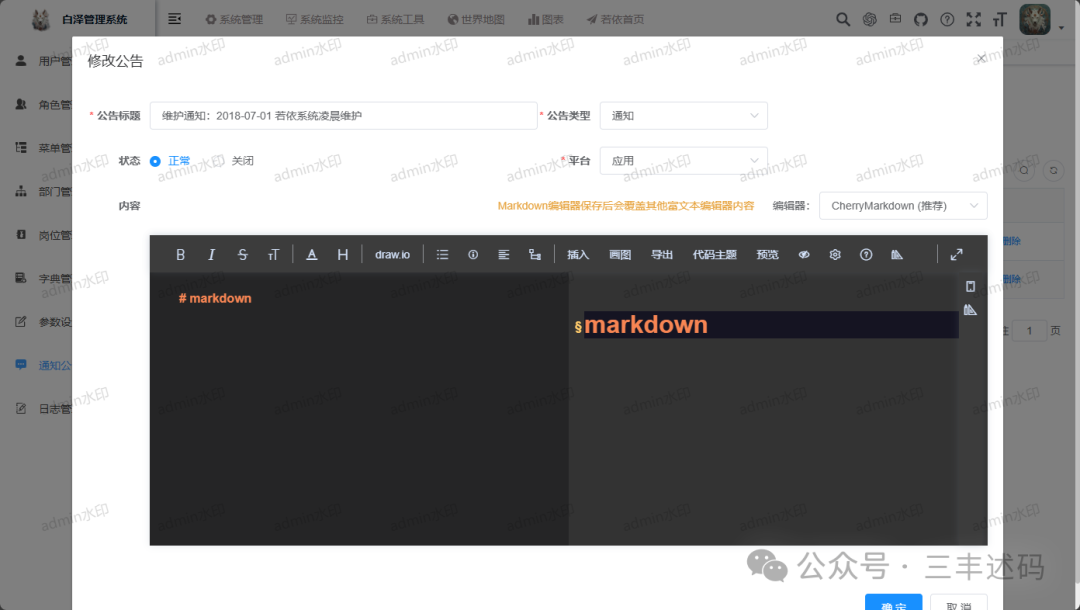Viewport: 1080px width, 610px height.
Task: Click 预览 in the editor toolbar
Action: (767, 255)
